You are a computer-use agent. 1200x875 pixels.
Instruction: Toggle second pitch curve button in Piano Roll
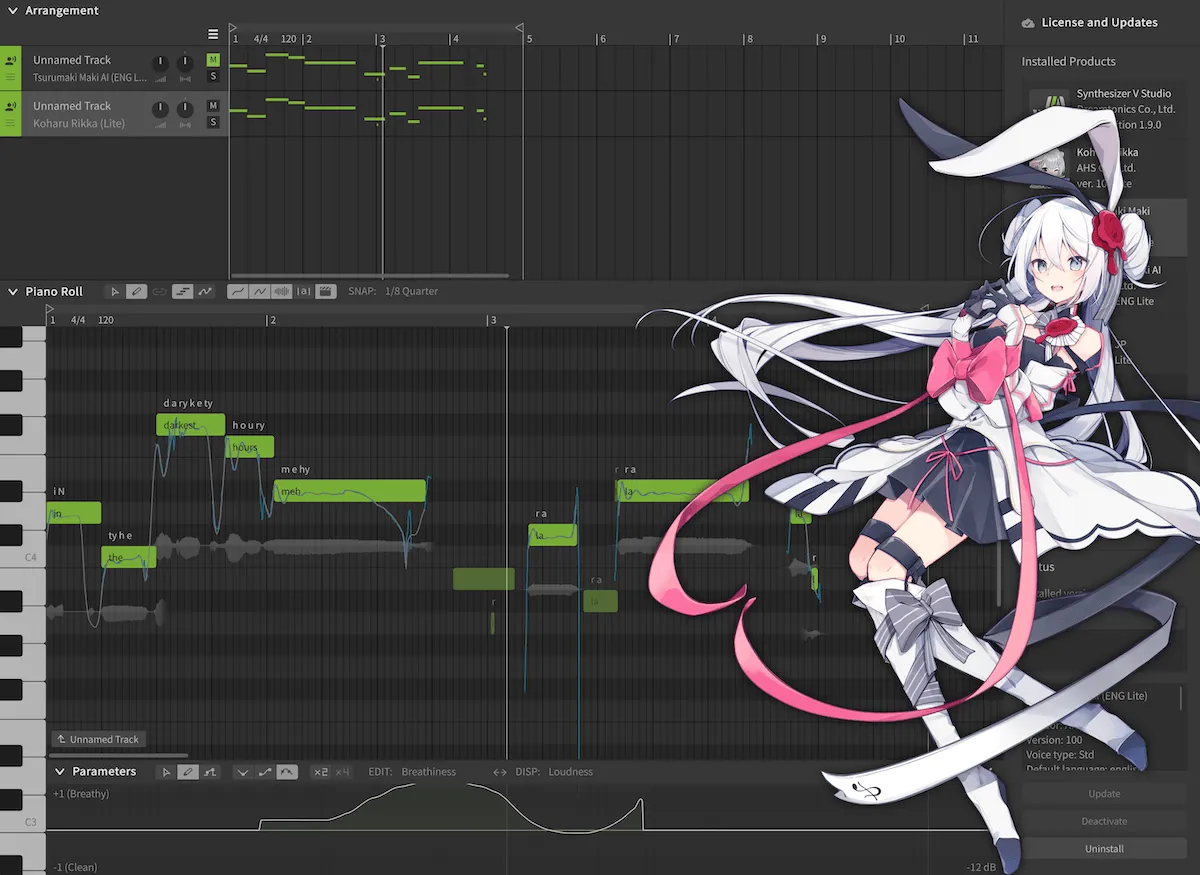(x=260, y=291)
